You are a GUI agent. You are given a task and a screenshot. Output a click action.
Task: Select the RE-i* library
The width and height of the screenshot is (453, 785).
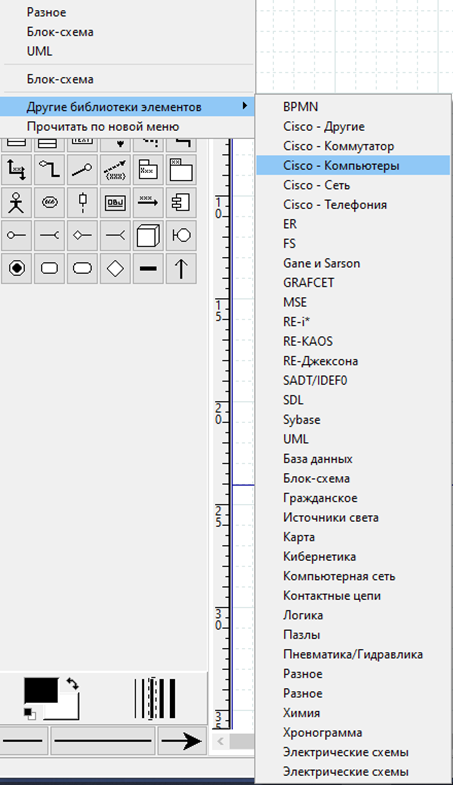pos(353,321)
